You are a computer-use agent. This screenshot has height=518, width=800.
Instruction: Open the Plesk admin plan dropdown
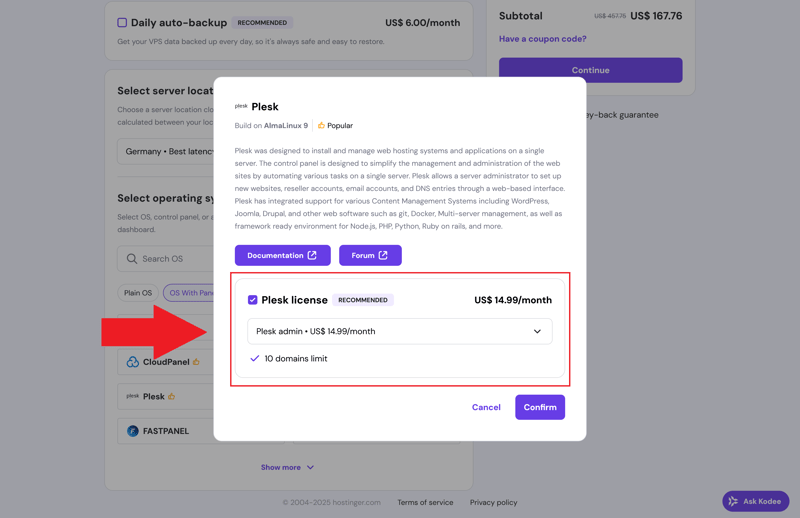(399, 331)
